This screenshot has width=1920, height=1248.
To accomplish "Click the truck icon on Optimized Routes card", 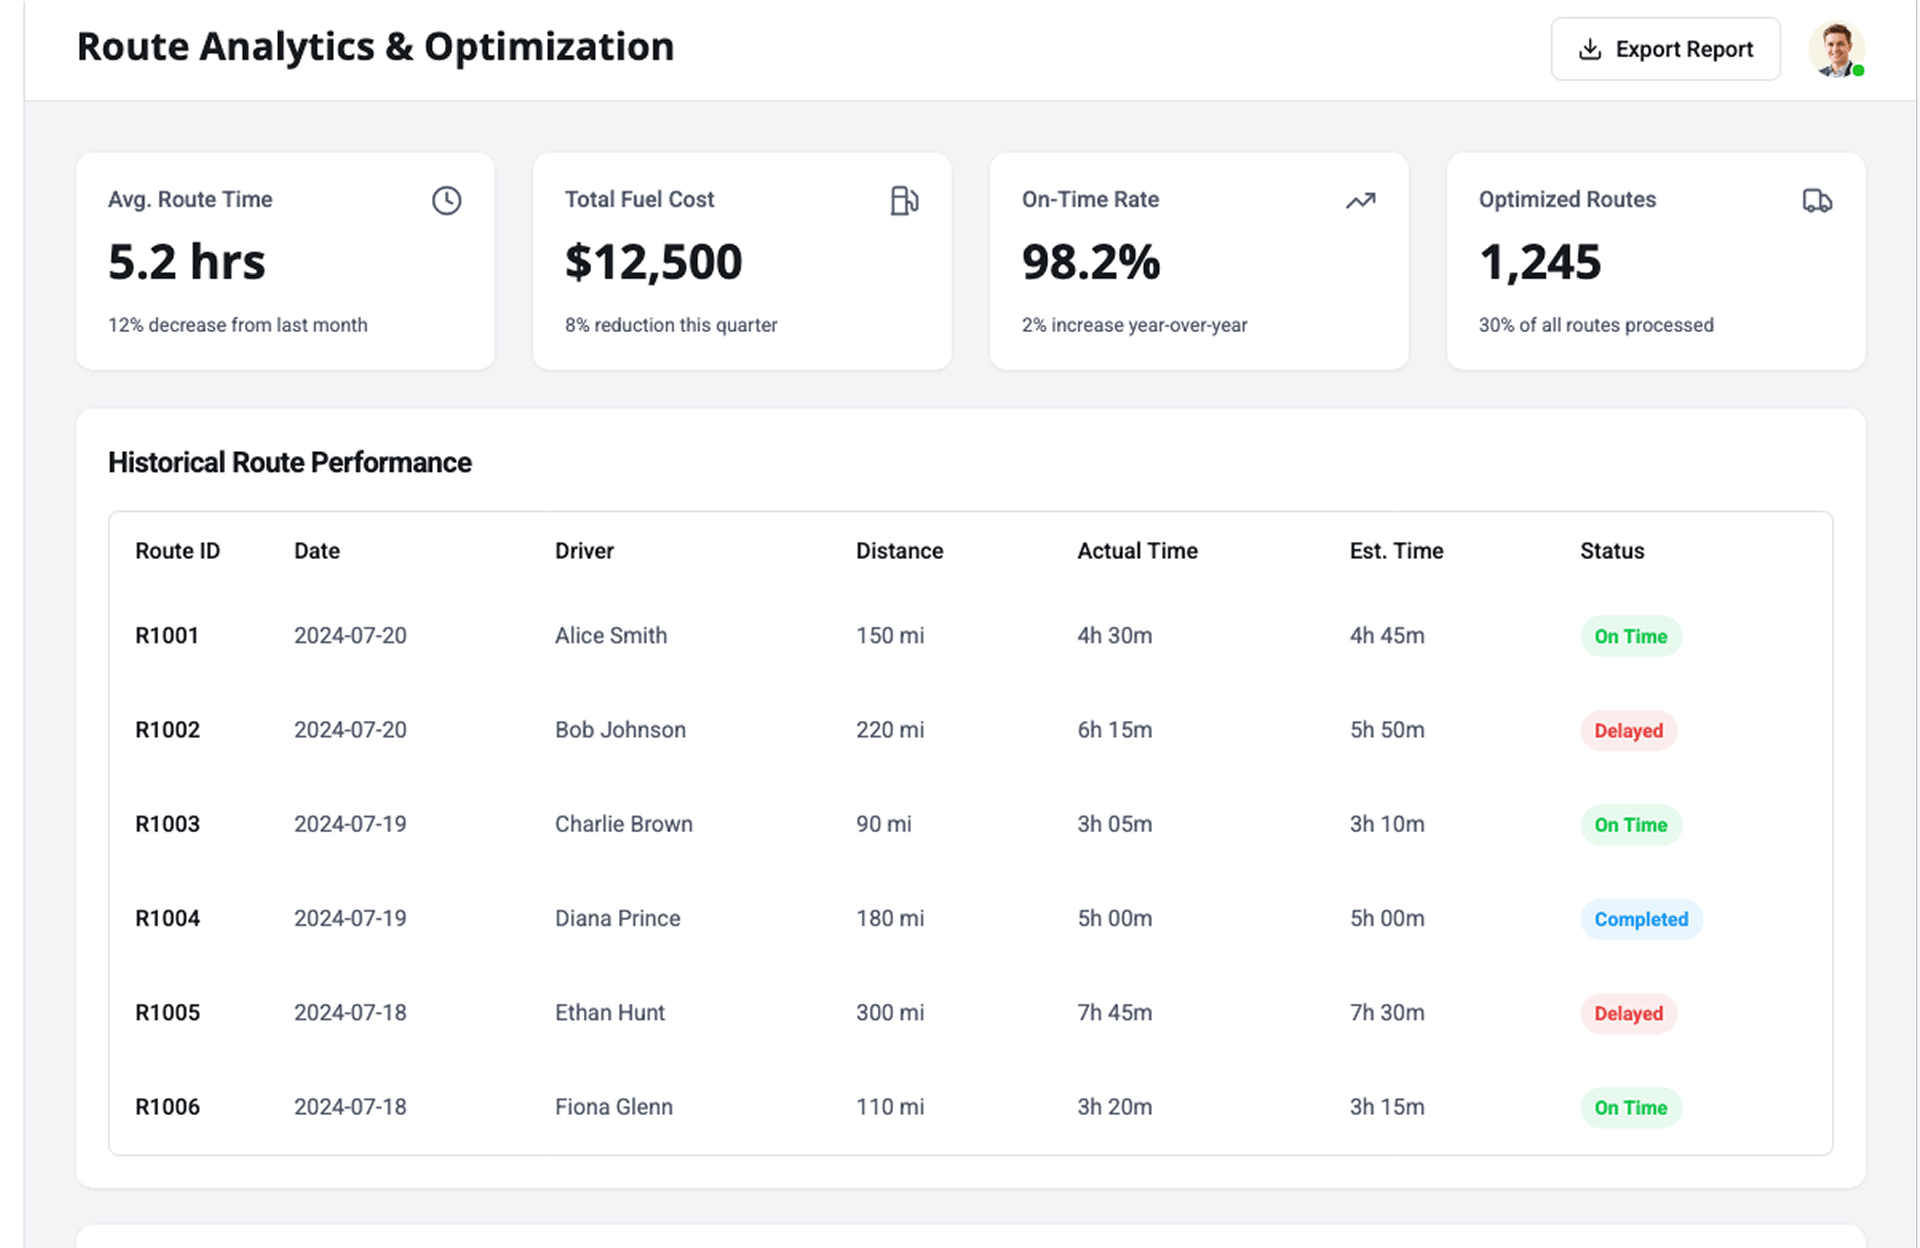I will point(1817,201).
